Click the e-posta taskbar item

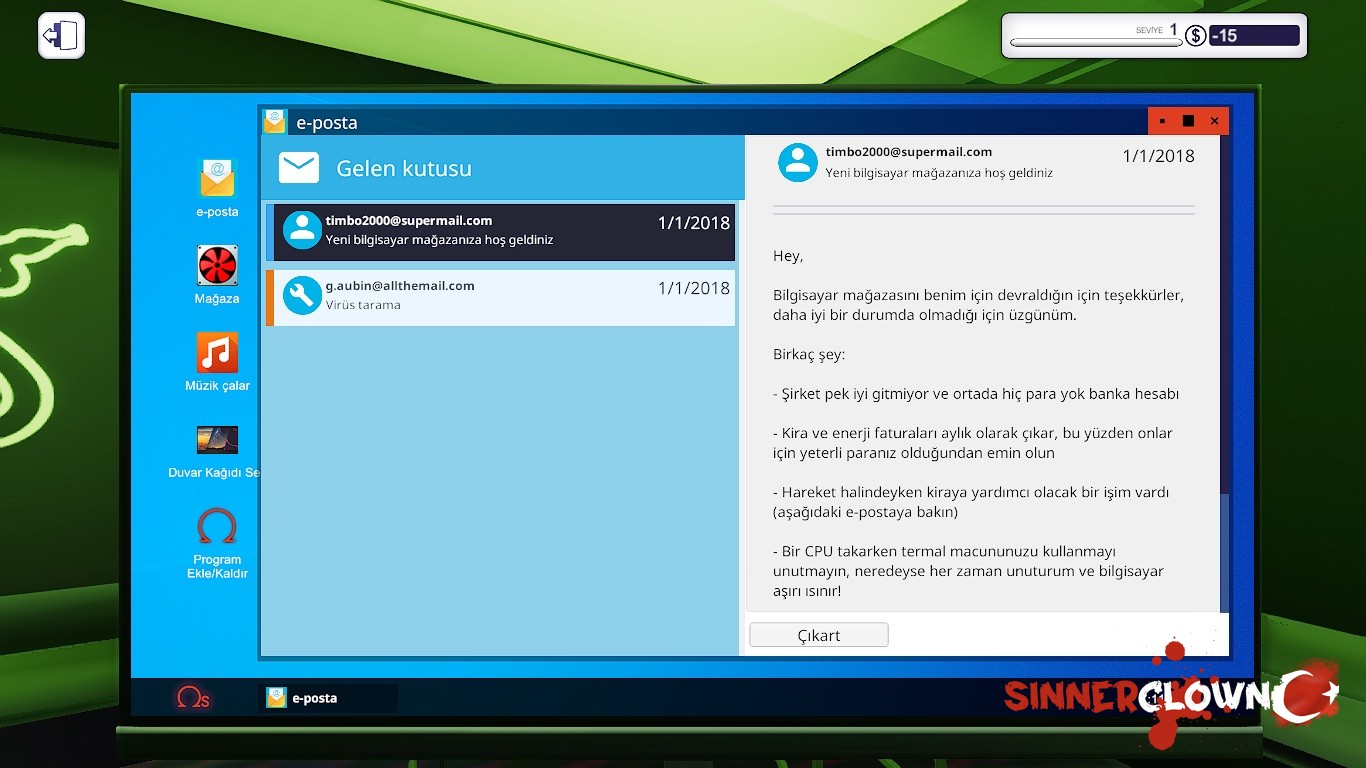[328, 698]
